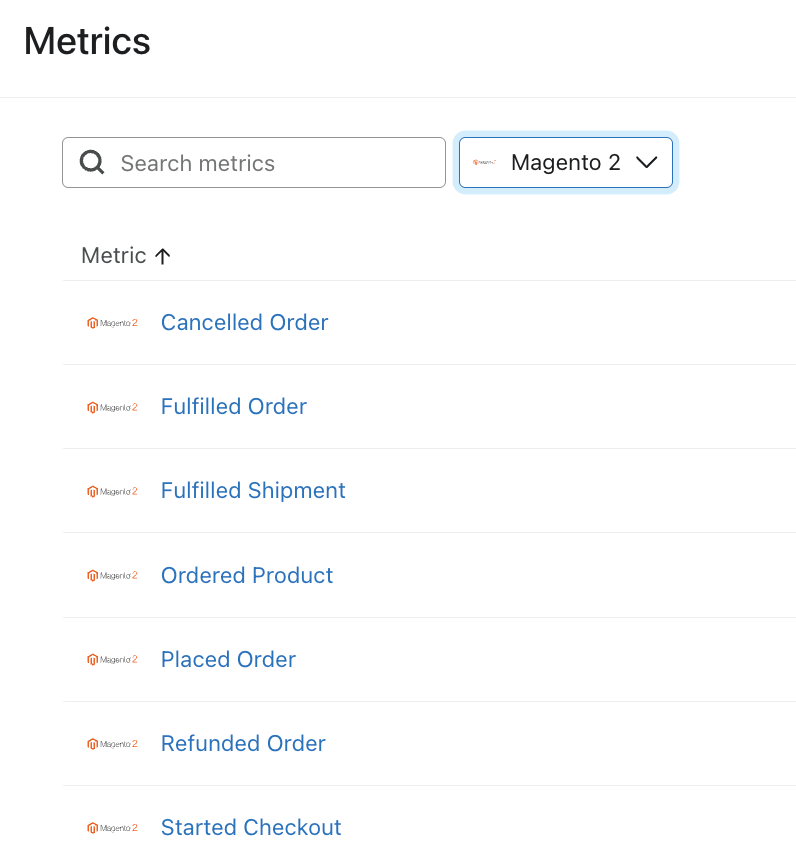
Task: Click Magento 2 logo beside Fulfilled Shipment
Action: tap(112, 491)
